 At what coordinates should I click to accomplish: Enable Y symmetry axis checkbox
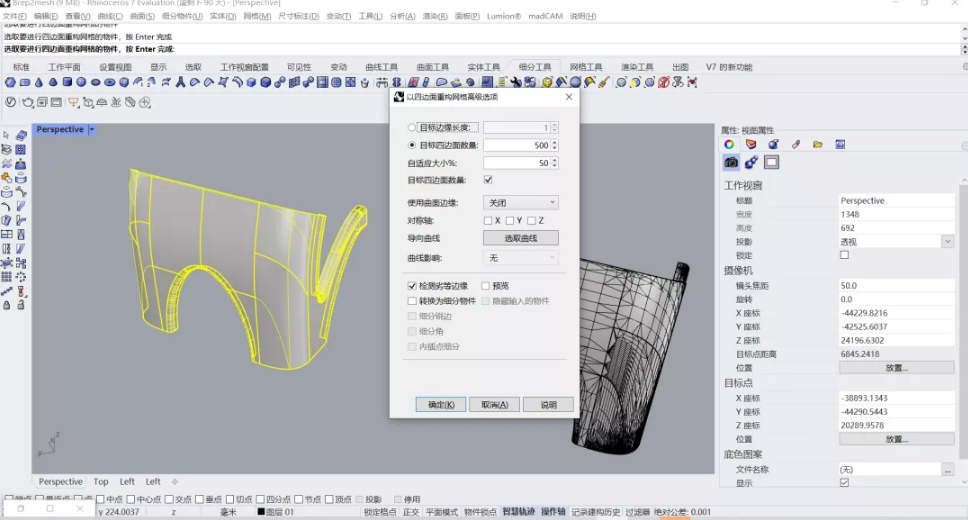pyautogui.click(x=510, y=220)
